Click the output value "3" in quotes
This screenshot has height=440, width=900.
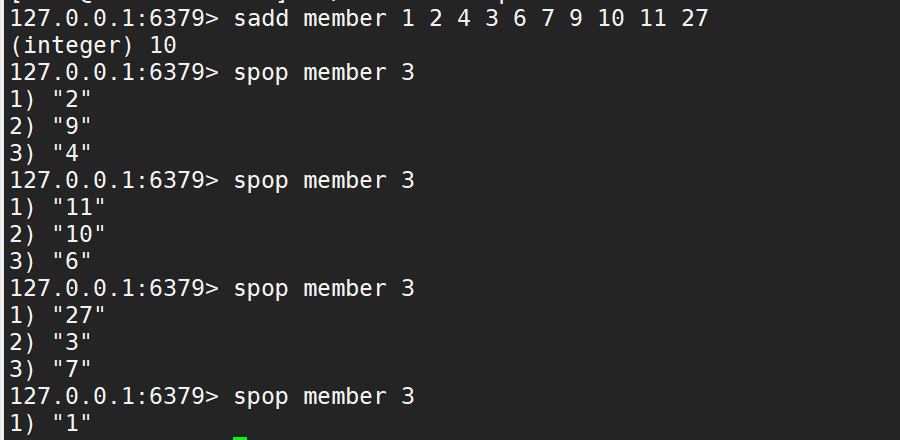(72, 342)
